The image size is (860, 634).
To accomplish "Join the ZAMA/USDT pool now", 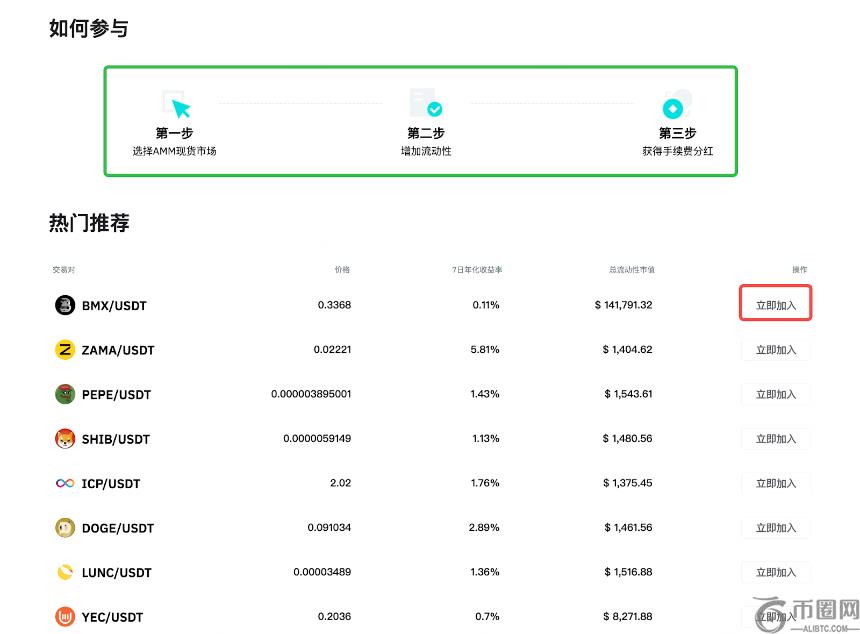I will point(776,350).
